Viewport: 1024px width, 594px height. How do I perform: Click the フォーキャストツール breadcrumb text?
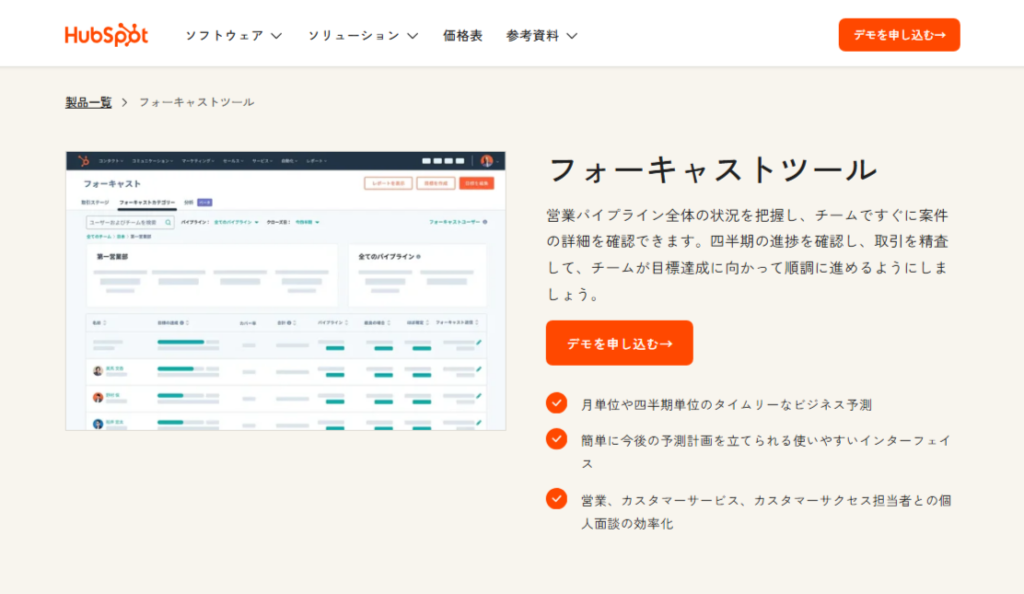click(x=197, y=102)
